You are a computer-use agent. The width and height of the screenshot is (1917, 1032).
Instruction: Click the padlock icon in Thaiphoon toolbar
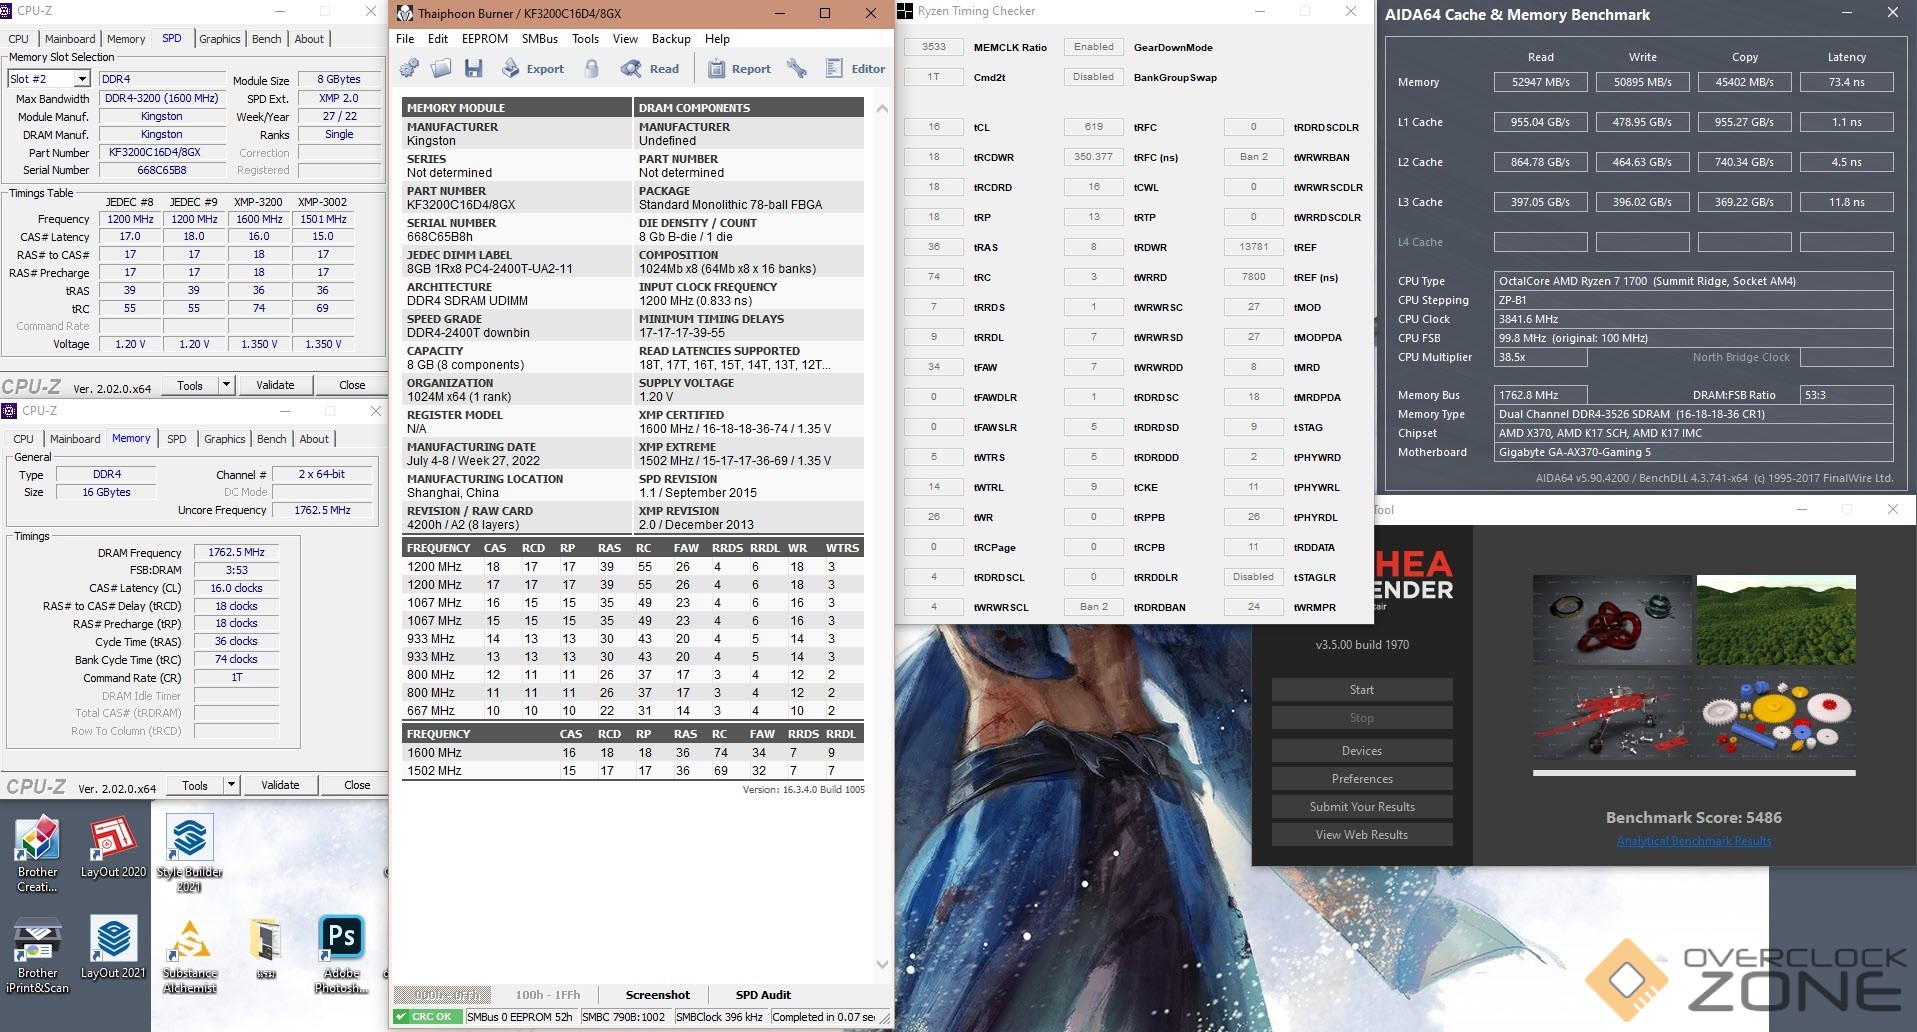pyautogui.click(x=592, y=69)
